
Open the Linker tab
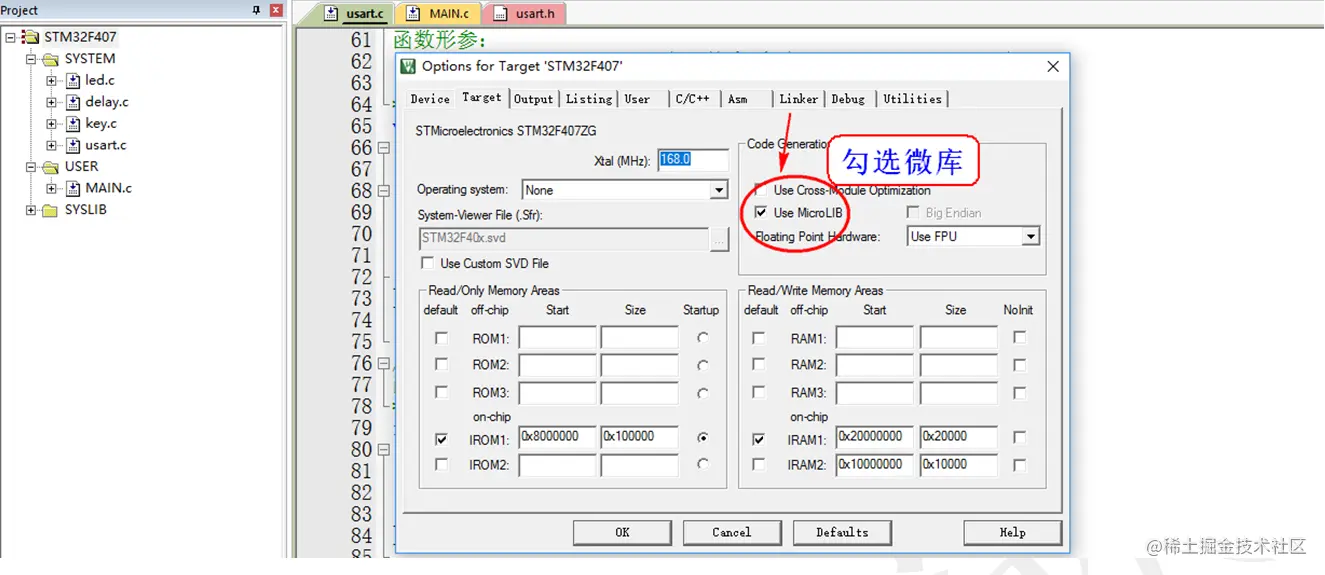799,99
